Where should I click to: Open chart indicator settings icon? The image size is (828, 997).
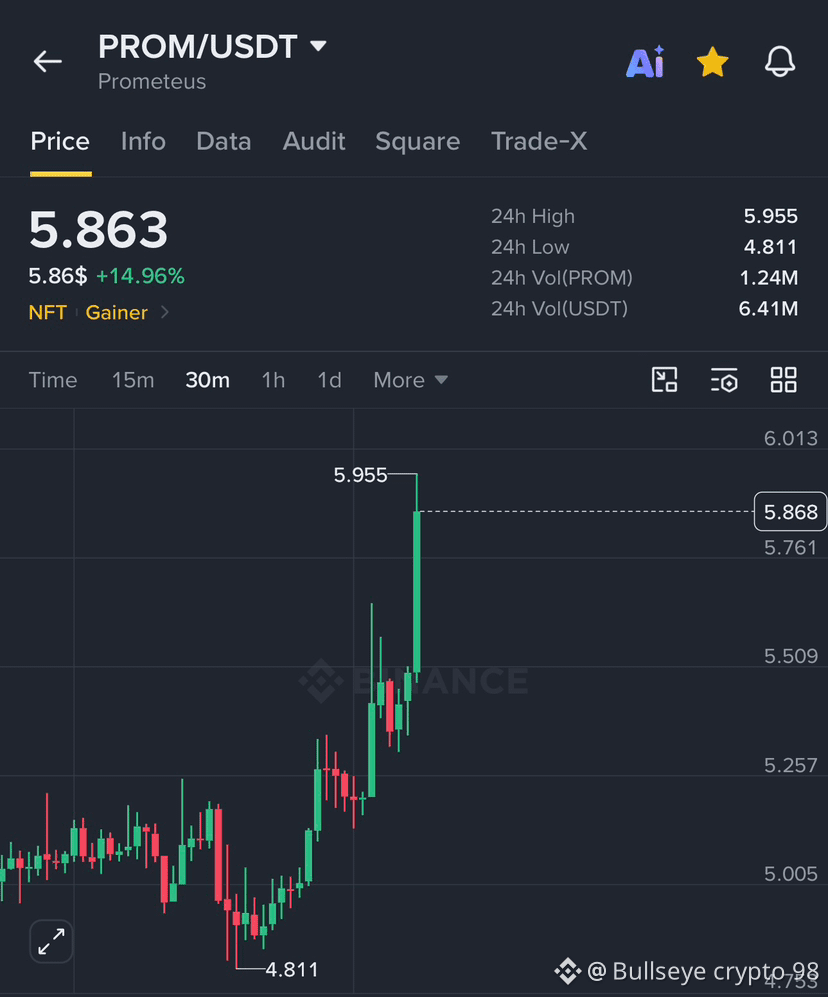tap(724, 380)
